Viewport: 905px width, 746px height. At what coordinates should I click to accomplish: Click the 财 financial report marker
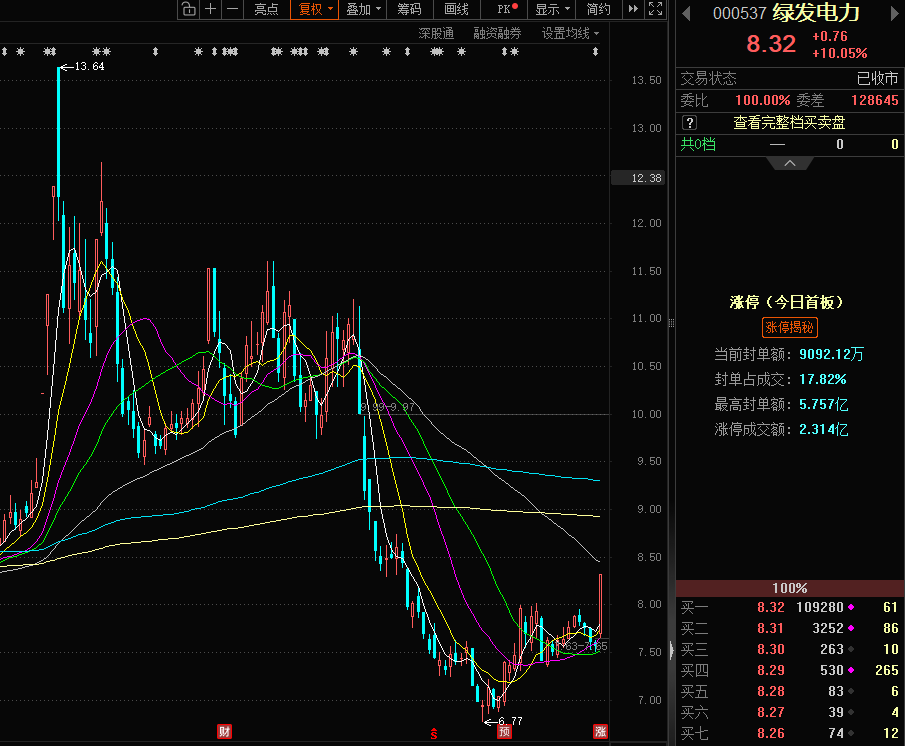tap(224, 732)
